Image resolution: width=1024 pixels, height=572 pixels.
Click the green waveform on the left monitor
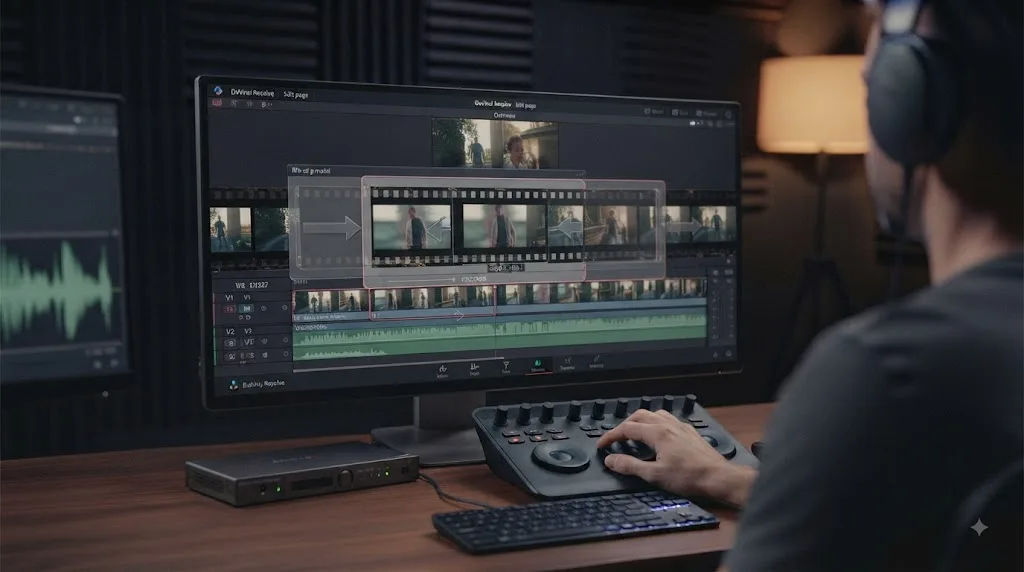coord(57,291)
